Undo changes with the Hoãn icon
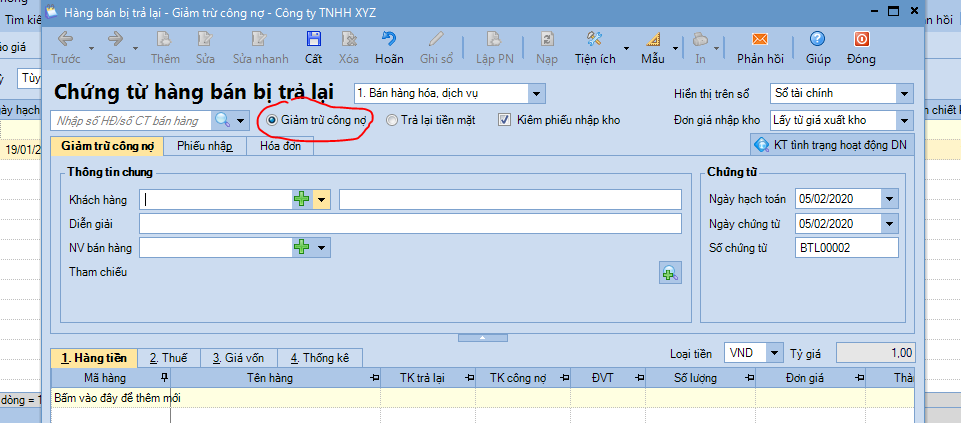Image resolution: width=961 pixels, height=423 pixels. tap(389, 39)
